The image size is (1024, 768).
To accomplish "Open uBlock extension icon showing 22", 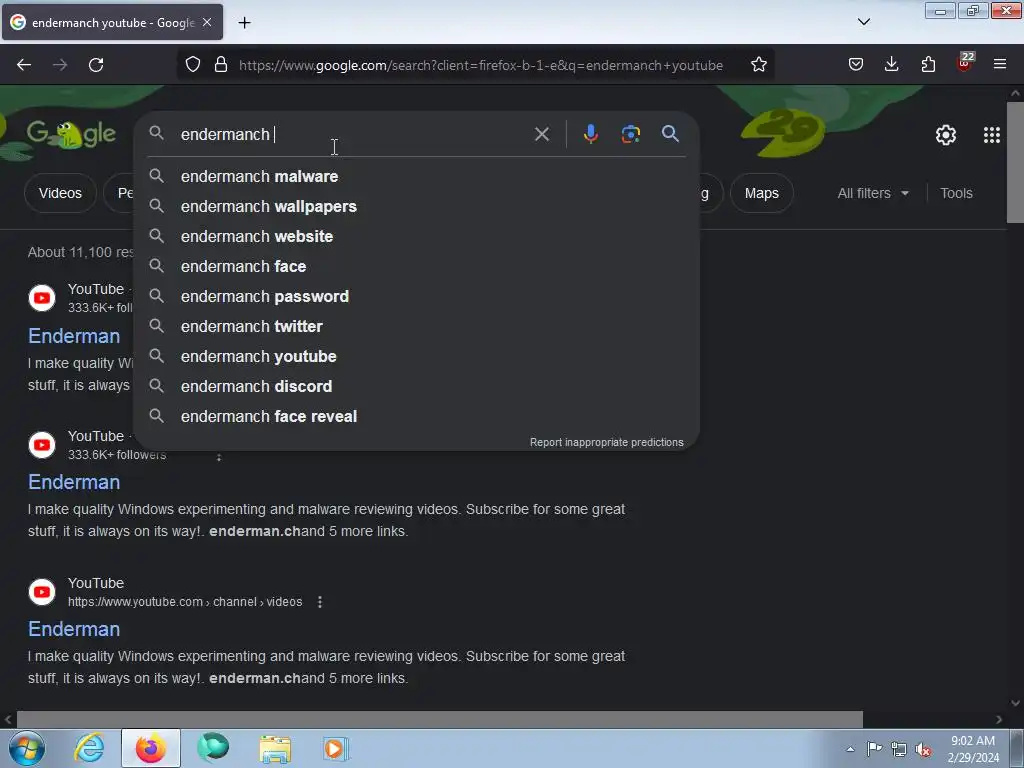I will coord(965,63).
